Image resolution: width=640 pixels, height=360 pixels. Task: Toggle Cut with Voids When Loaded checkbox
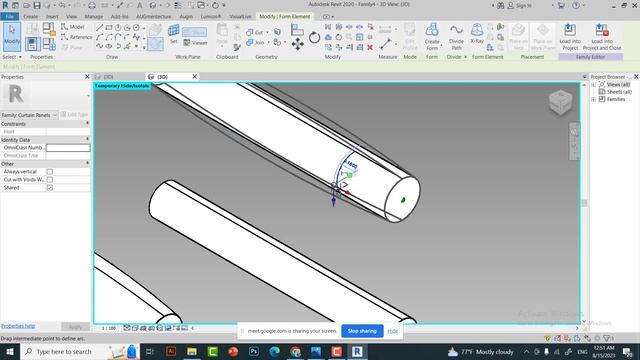pyautogui.click(x=49, y=180)
